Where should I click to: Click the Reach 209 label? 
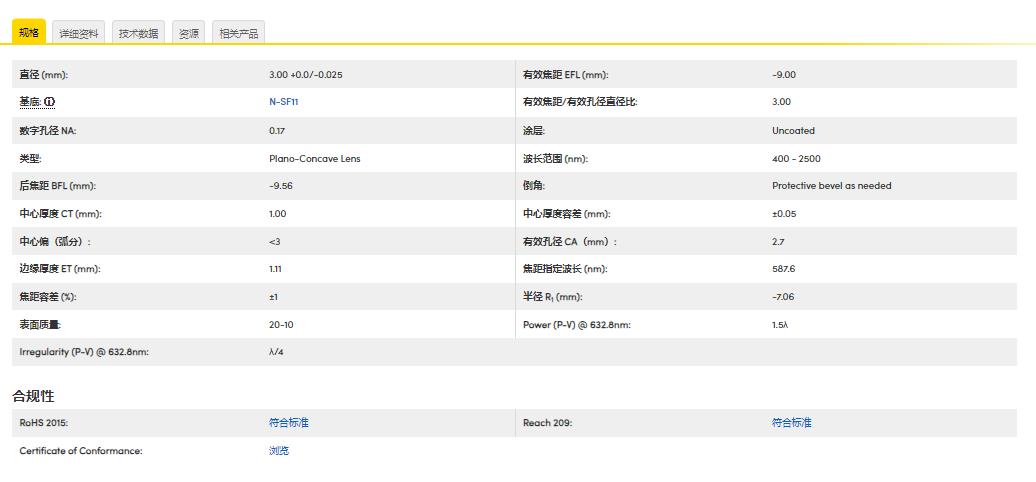tap(547, 423)
